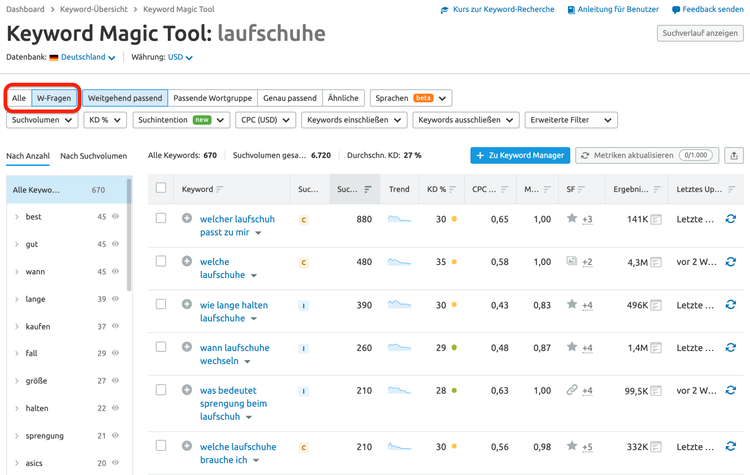Open Kurs zur Keyword-Recherche link

tap(497, 9)
